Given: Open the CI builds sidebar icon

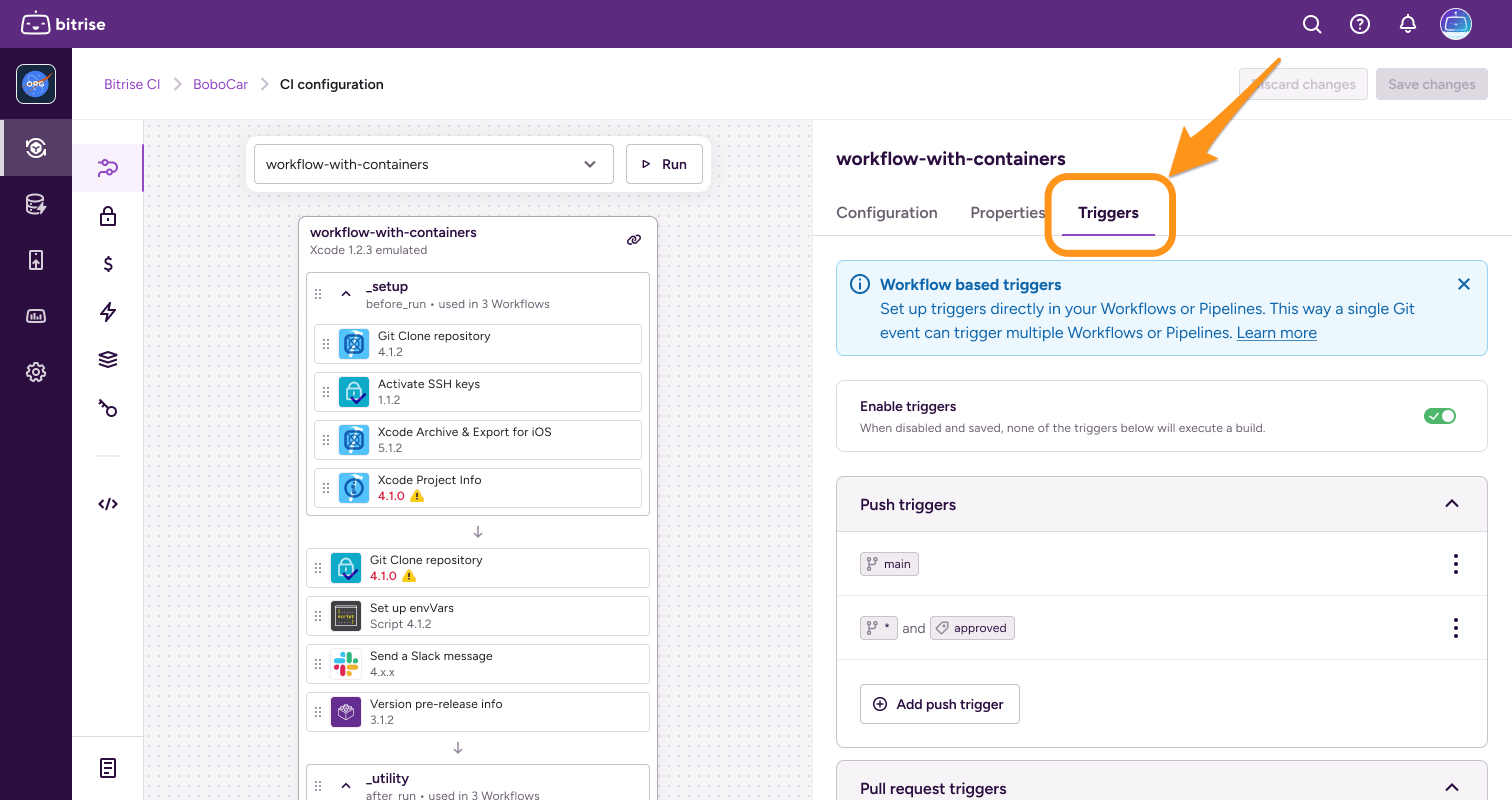Looking at the screenshot, I should tap(36, 148).
